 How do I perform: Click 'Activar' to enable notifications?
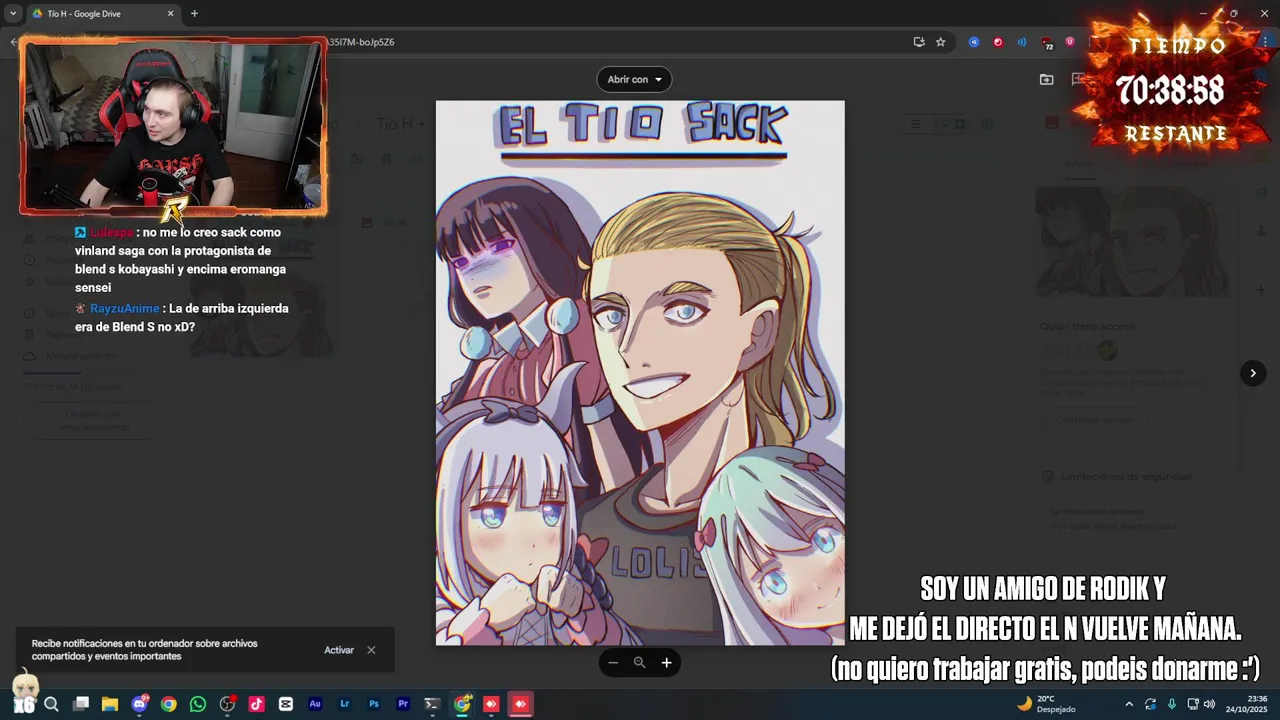pyautogui.click(x=339, y=650)
